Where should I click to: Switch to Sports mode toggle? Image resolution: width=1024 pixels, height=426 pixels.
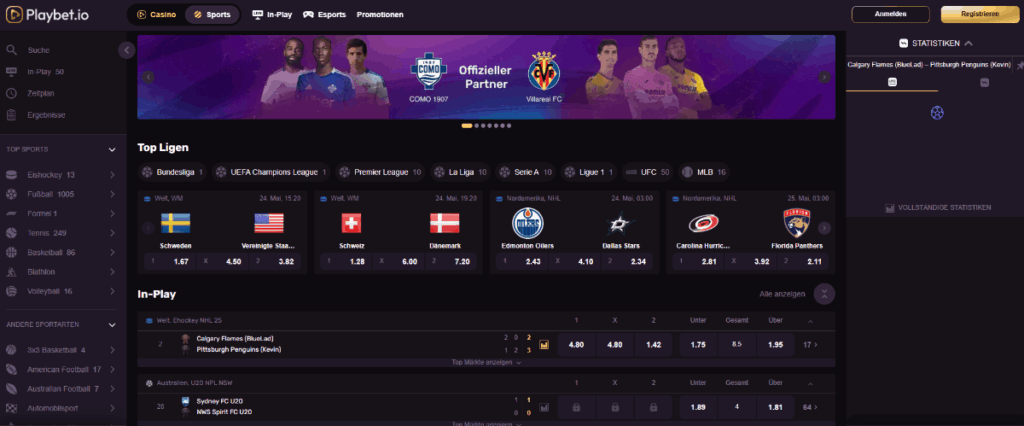(x=212, y=14)
